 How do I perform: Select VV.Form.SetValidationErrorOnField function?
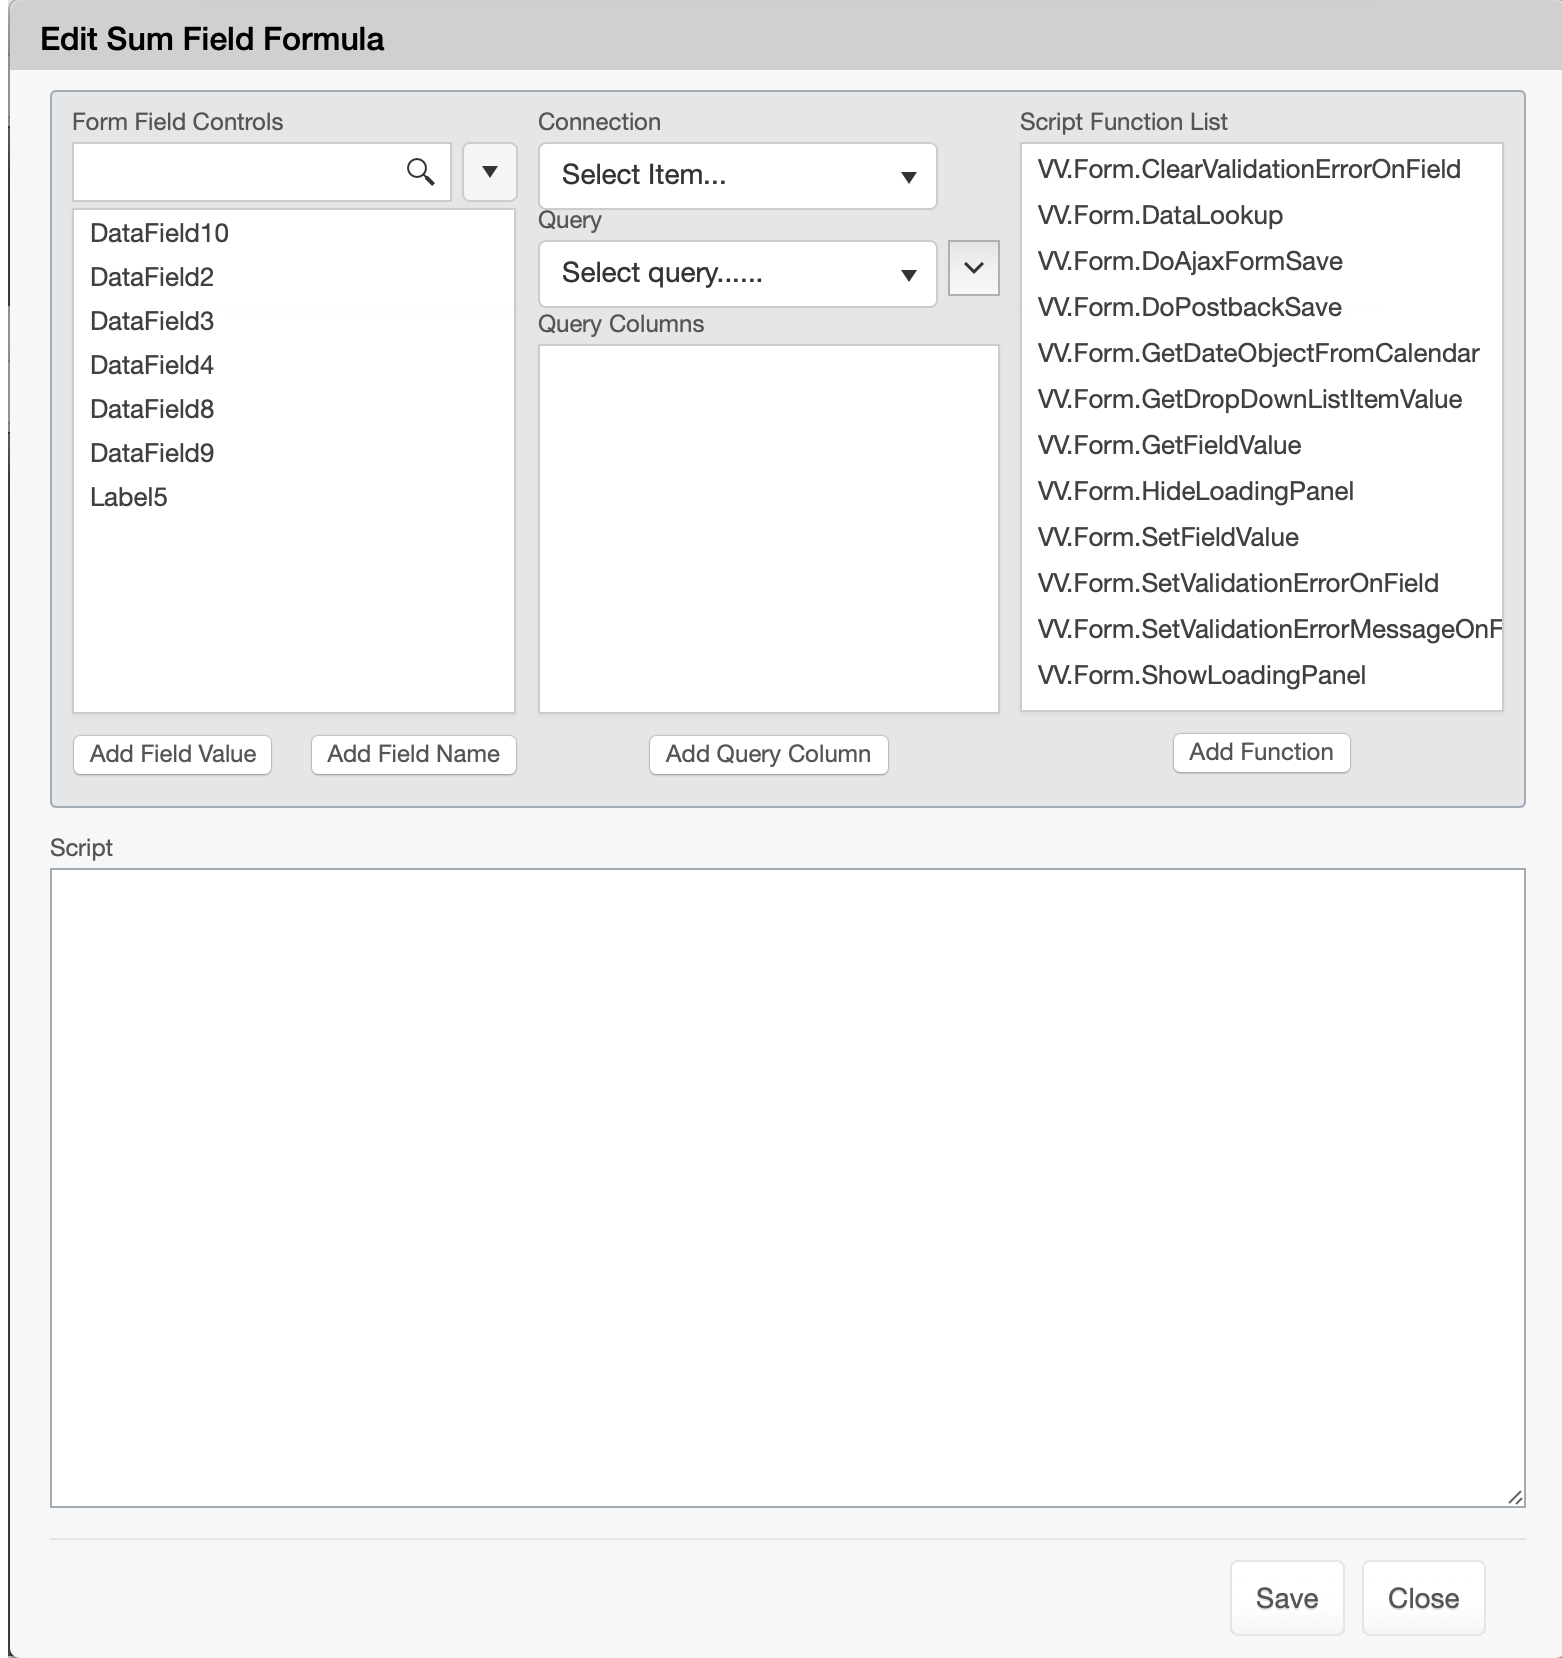[1262, 583]
